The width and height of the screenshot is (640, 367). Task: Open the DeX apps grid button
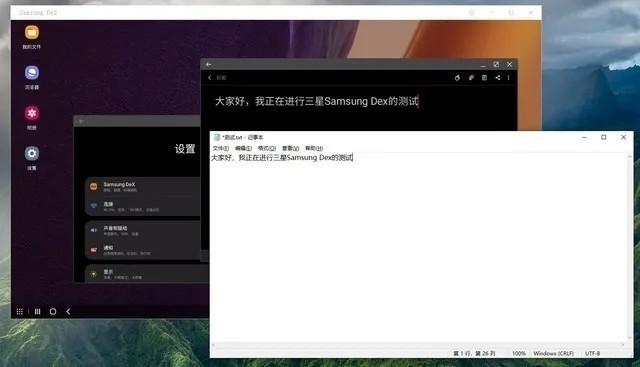20,311
